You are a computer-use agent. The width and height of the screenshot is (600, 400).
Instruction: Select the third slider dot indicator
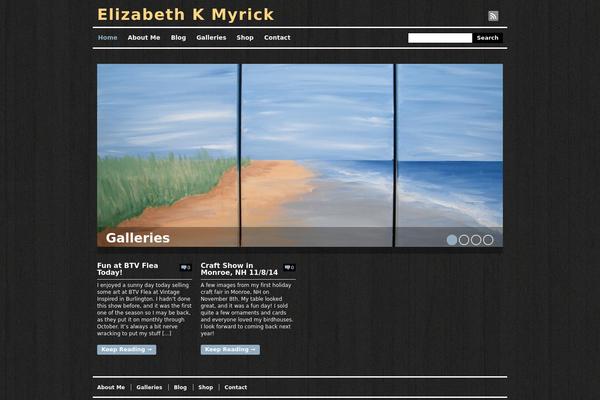point(476,240)
